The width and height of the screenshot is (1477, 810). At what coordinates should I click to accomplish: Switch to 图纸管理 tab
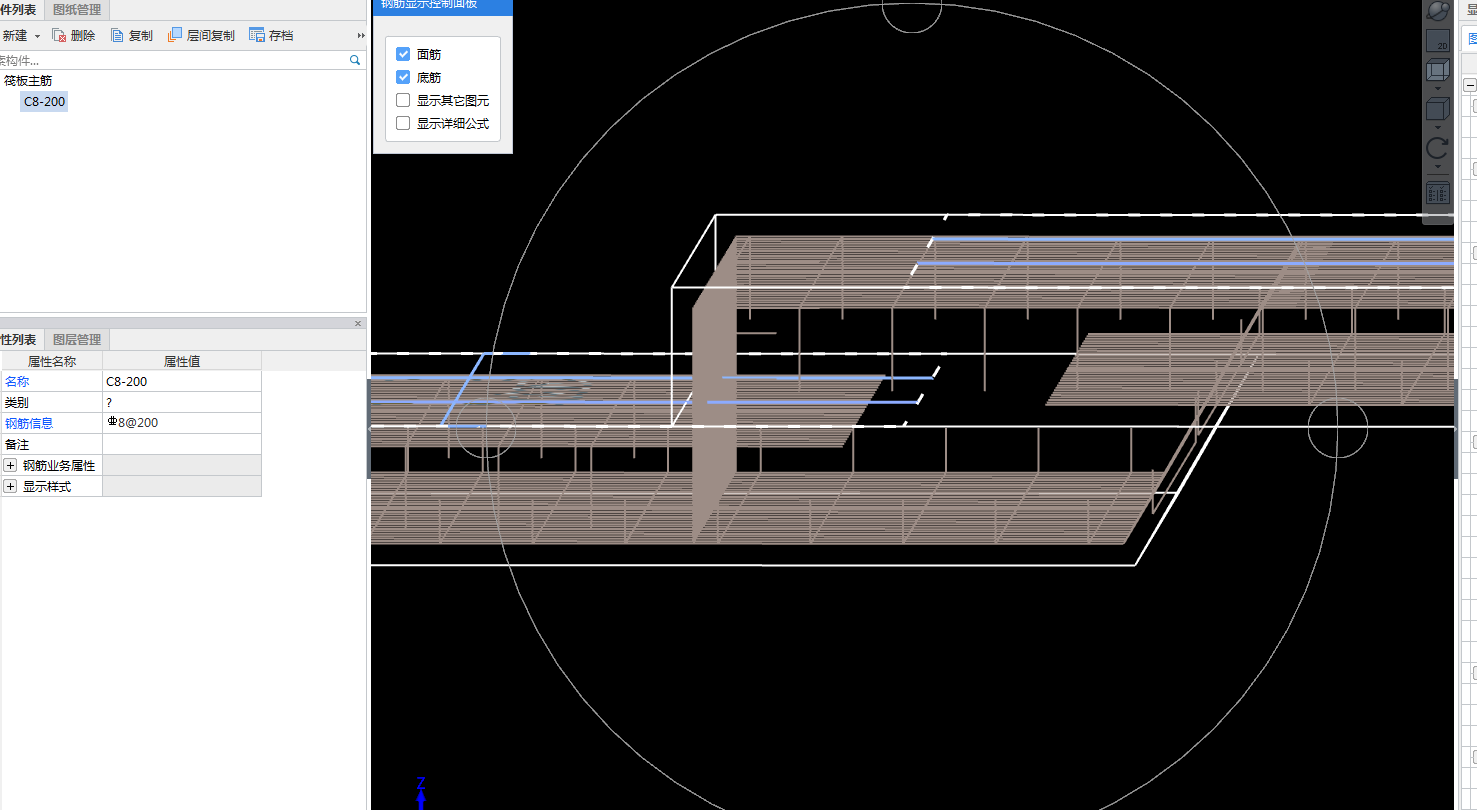(x=76, y=10)
